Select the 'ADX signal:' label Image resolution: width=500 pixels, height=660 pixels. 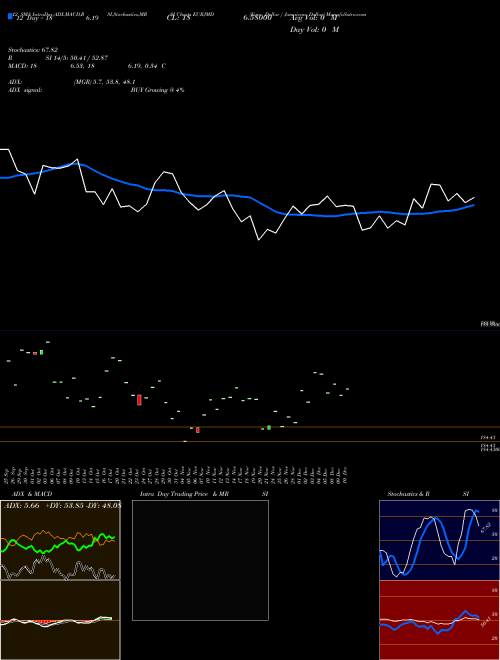click(25, 90)
